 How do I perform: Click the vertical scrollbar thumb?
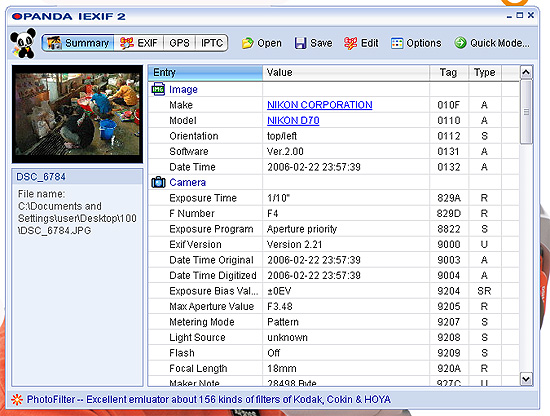[526, 112]
